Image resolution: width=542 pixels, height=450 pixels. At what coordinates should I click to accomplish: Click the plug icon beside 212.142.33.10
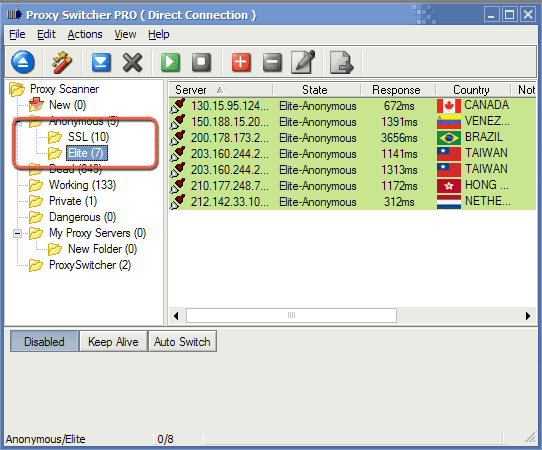tap(178, 201)
